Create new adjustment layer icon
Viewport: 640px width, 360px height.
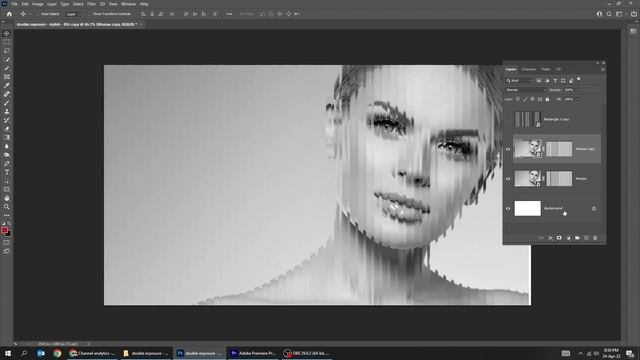pos(568,238)
